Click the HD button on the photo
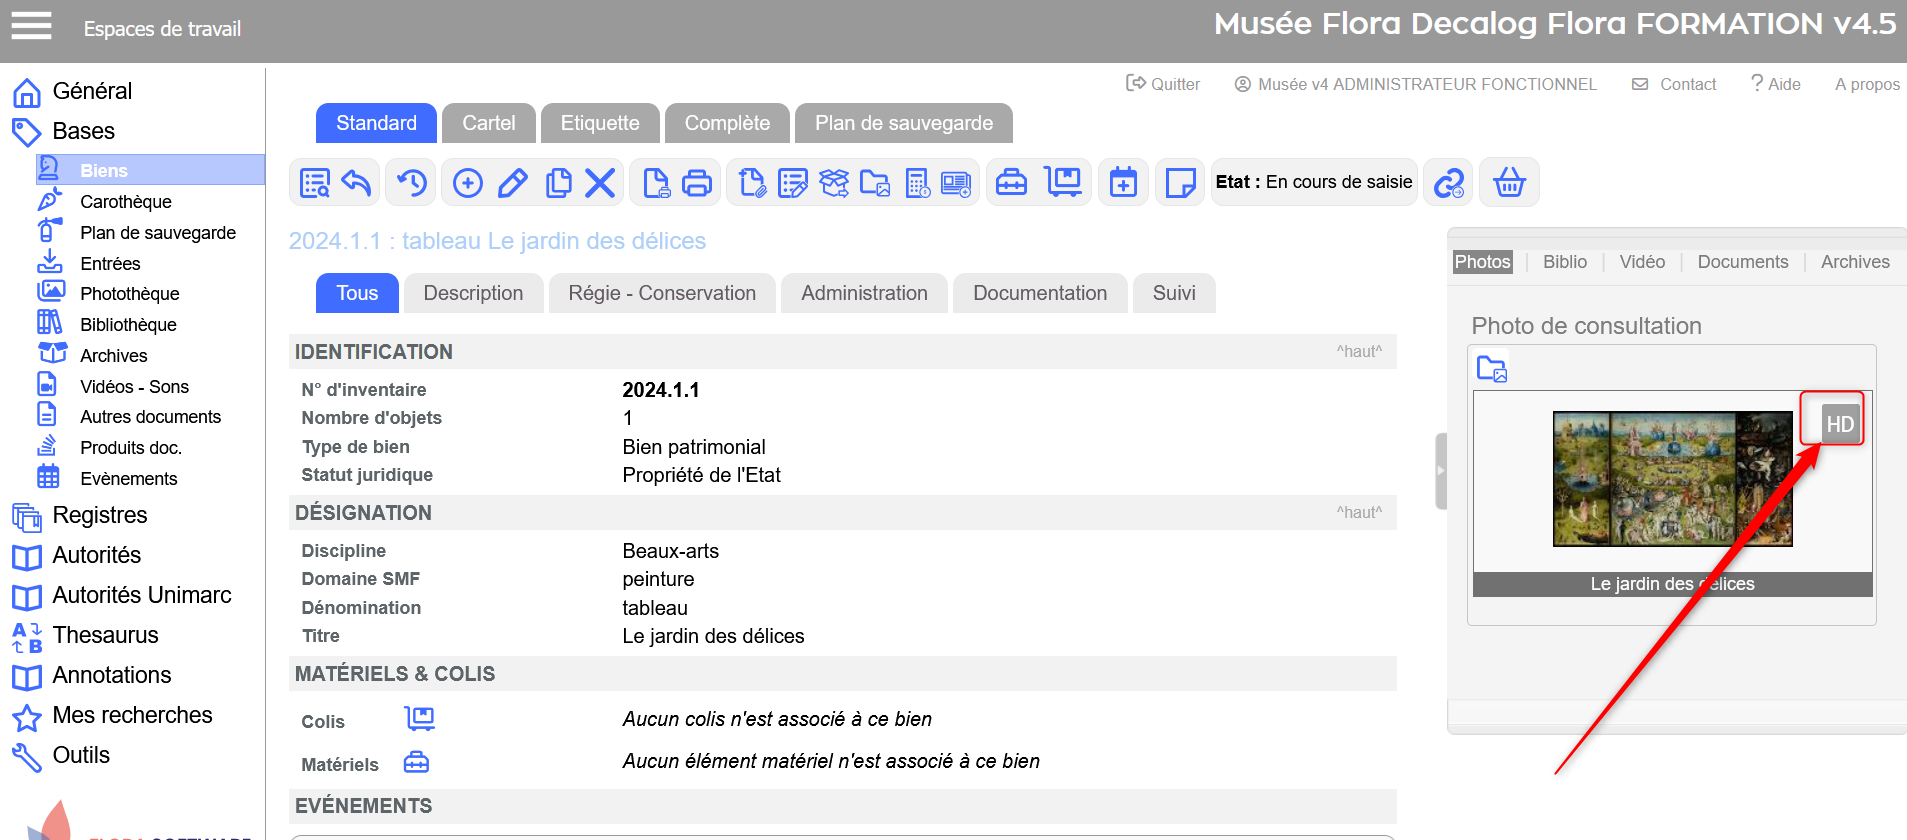The image size is (1907, 840). [x=1838, y=424]
